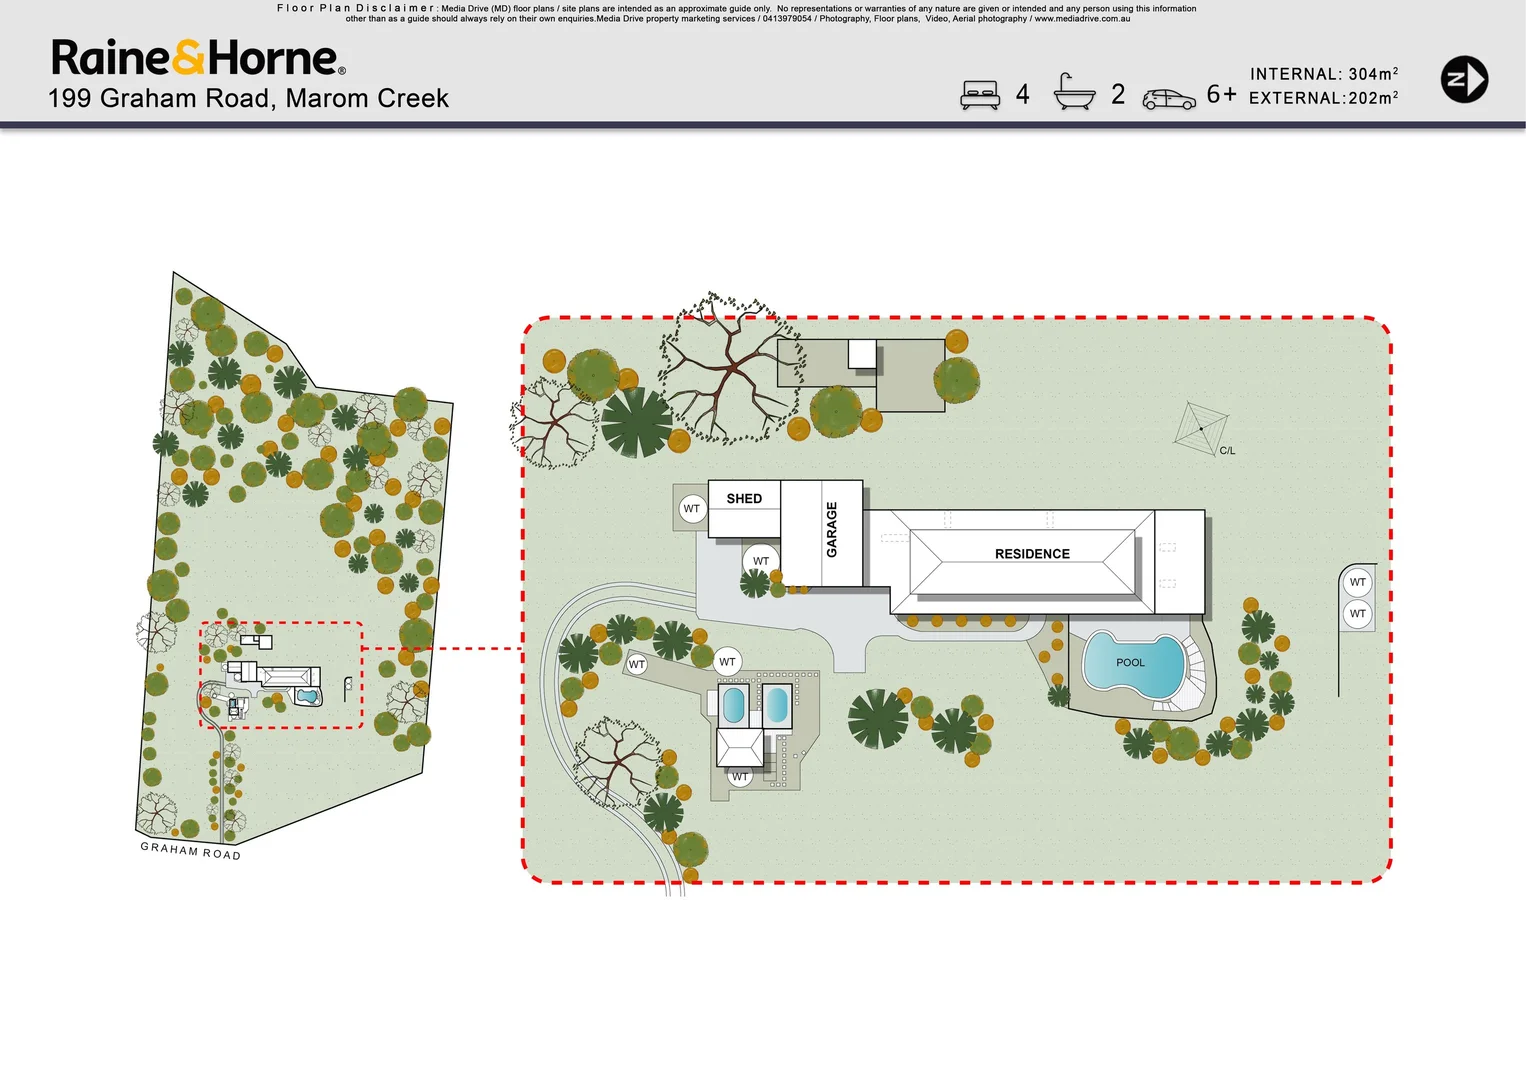This screenshot has width=1526, height=1080.
Task: Click the address 199 Graham Road, Marom Creek
Action: tap(248, 98)
